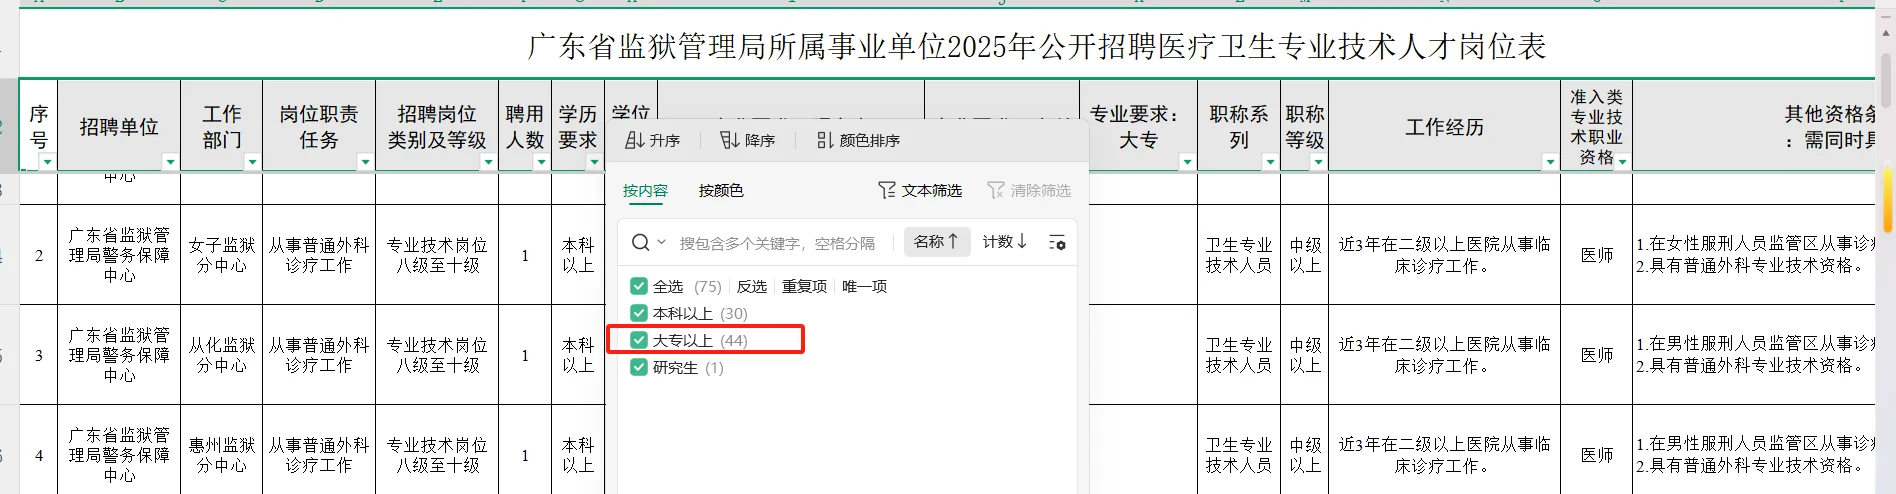Open the 文本筛选 text filter
Image resolution: width=1896 pixels, height=494 pixels.
tap(920, 190)
